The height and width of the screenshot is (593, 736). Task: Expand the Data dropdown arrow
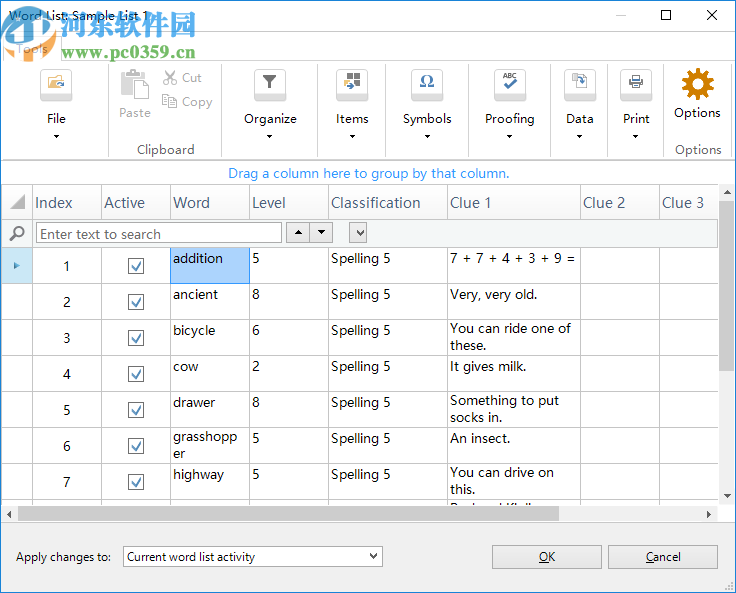(x=579, y=137)
